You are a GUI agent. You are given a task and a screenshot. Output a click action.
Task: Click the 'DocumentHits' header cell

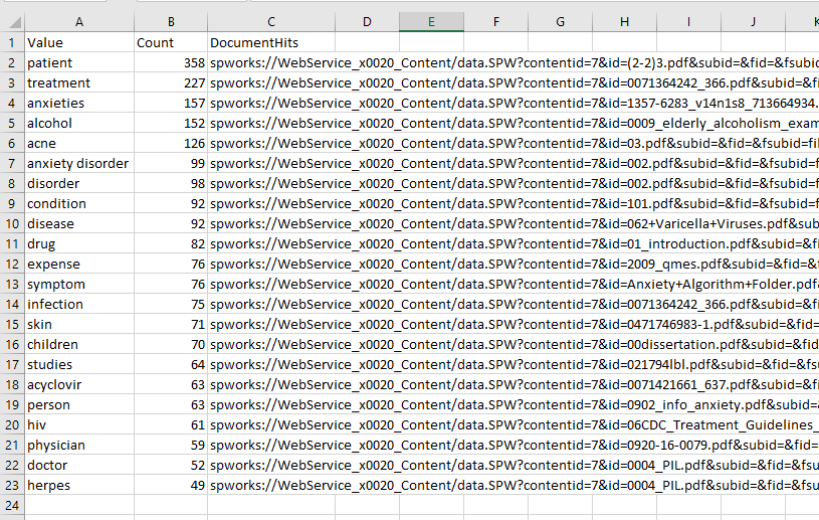[271, 42]
